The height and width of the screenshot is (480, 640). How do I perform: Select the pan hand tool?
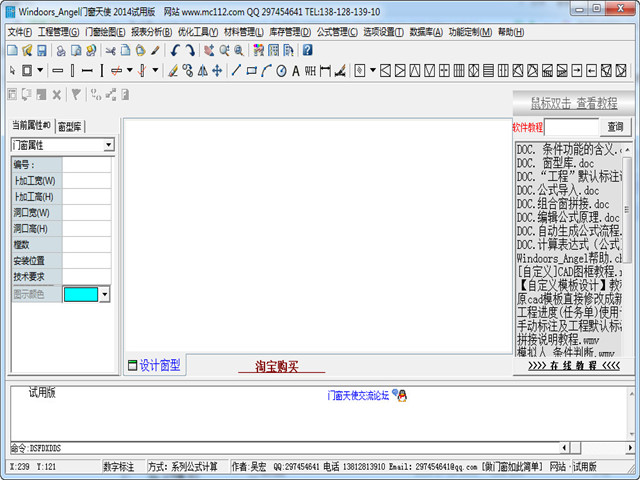(x=209, y=50)
